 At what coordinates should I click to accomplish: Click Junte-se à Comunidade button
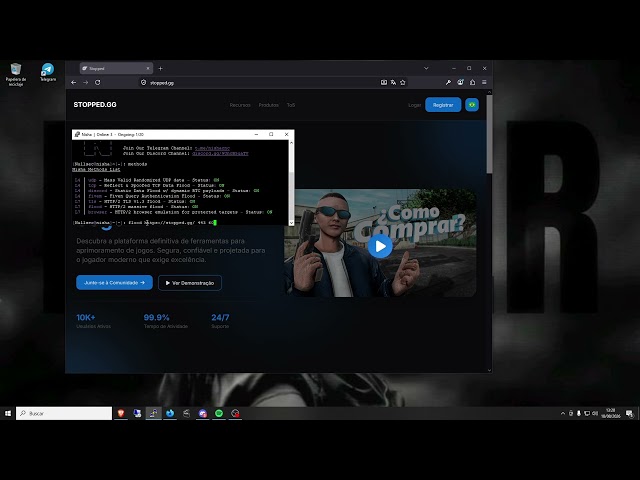114,282
